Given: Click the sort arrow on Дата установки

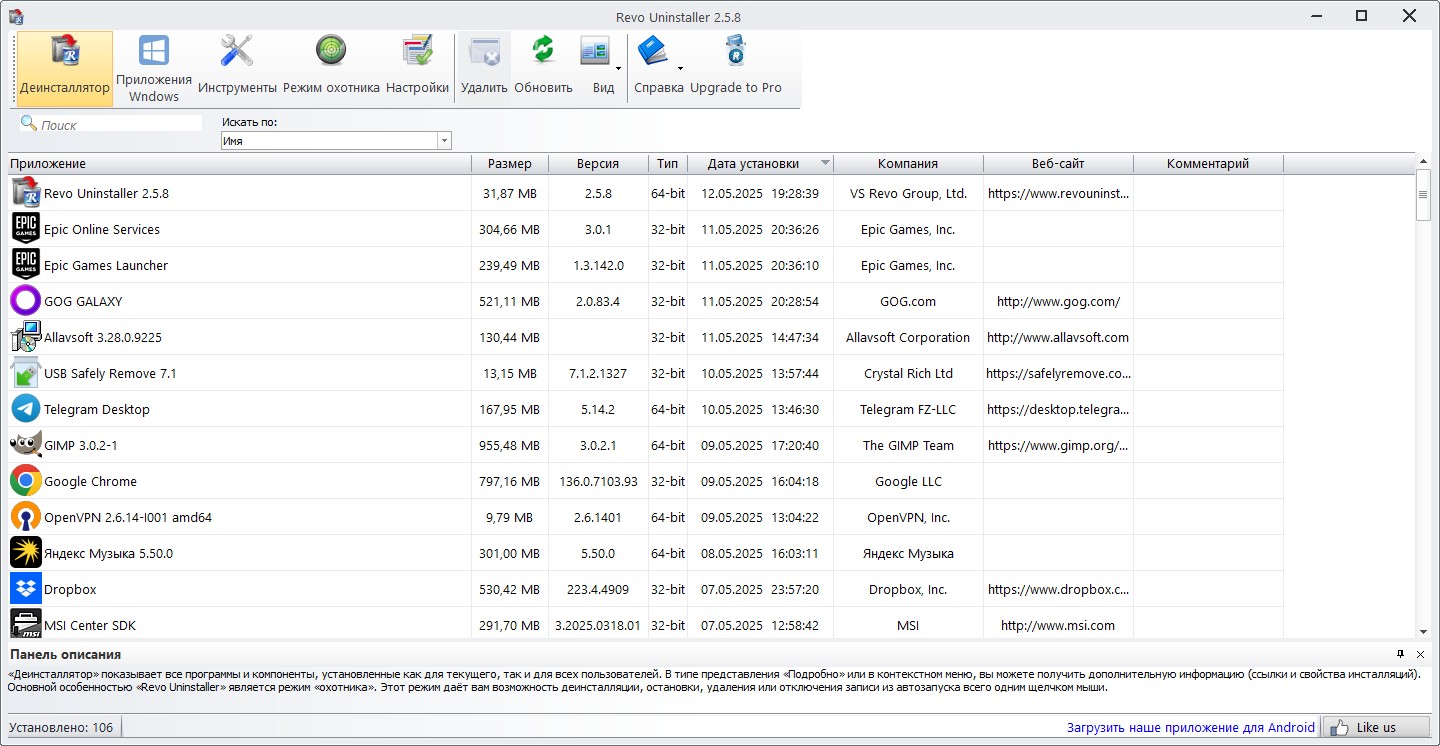Looking at the screenshot, I should pos(825,163).
